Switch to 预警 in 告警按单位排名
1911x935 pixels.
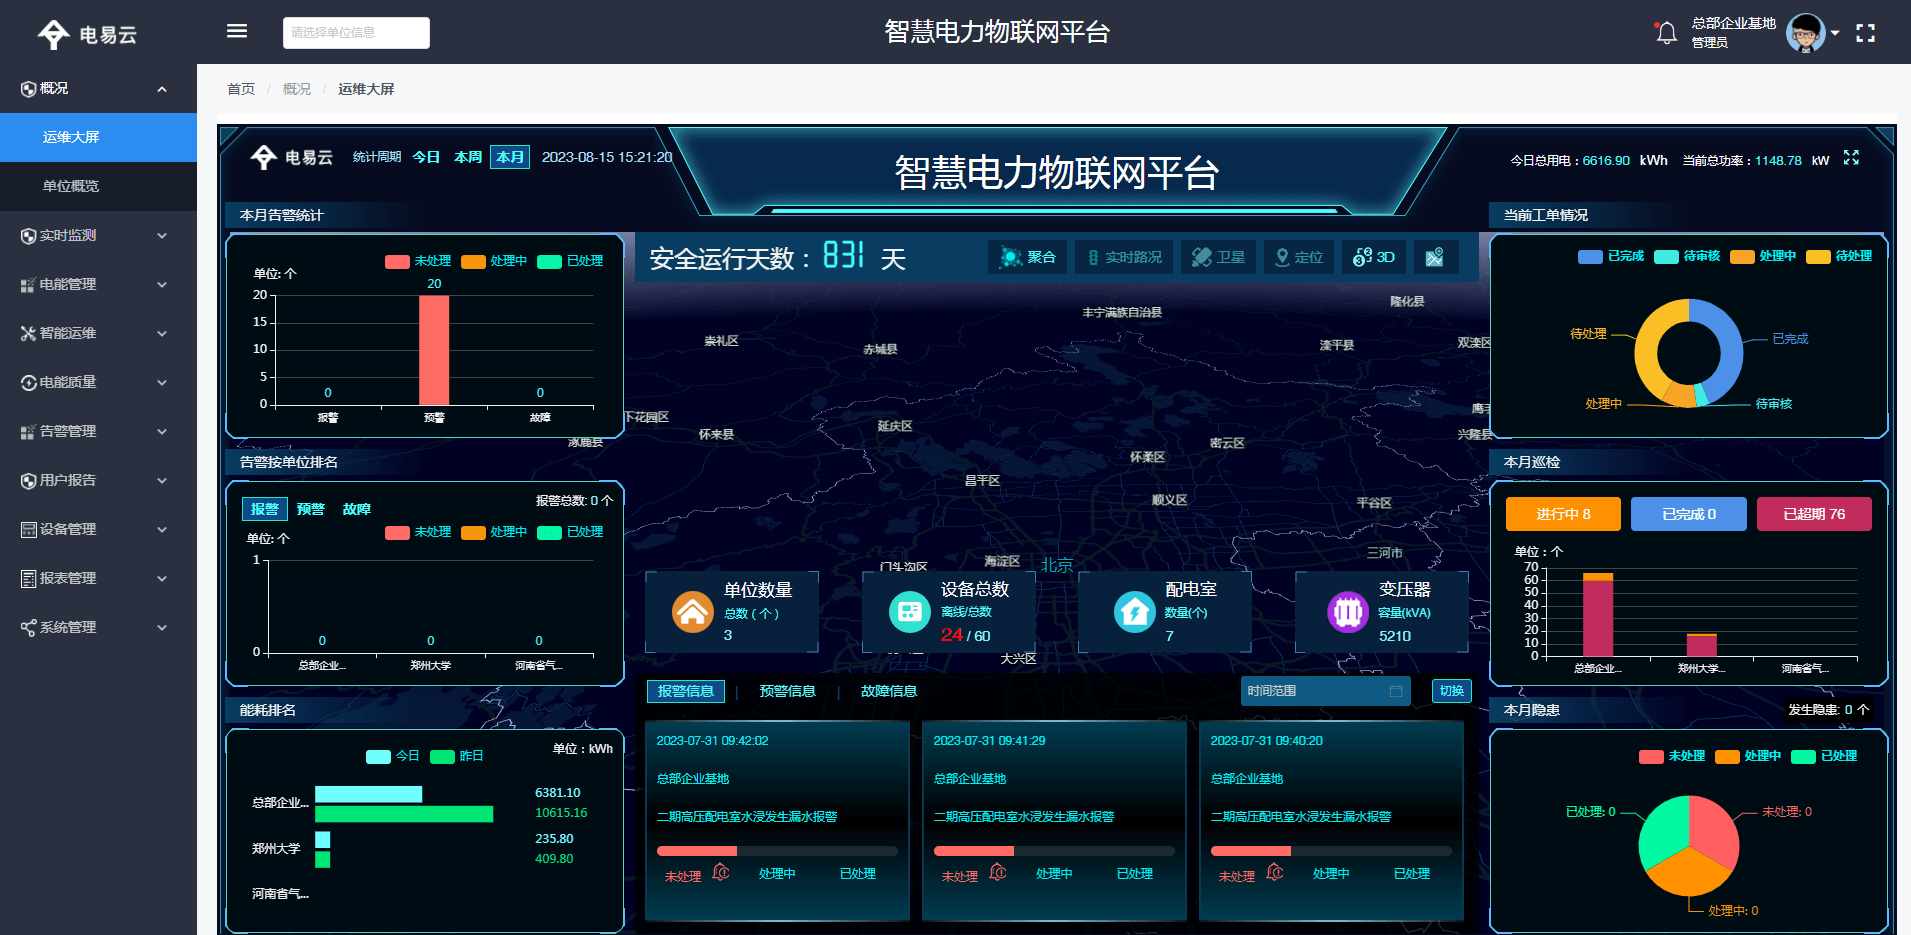[x=311, y=509]
